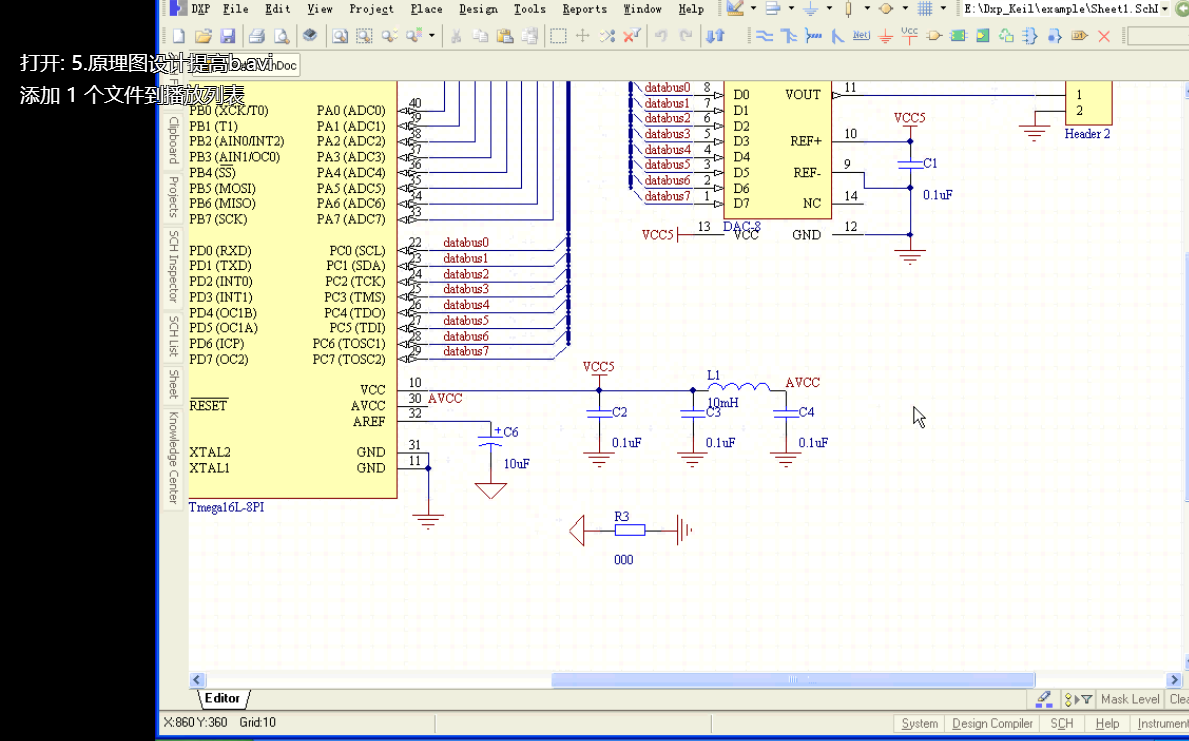This screenshot has height=741, width=1189.
Task: Select the Place Net Label tool
Action: click(861, 36)
